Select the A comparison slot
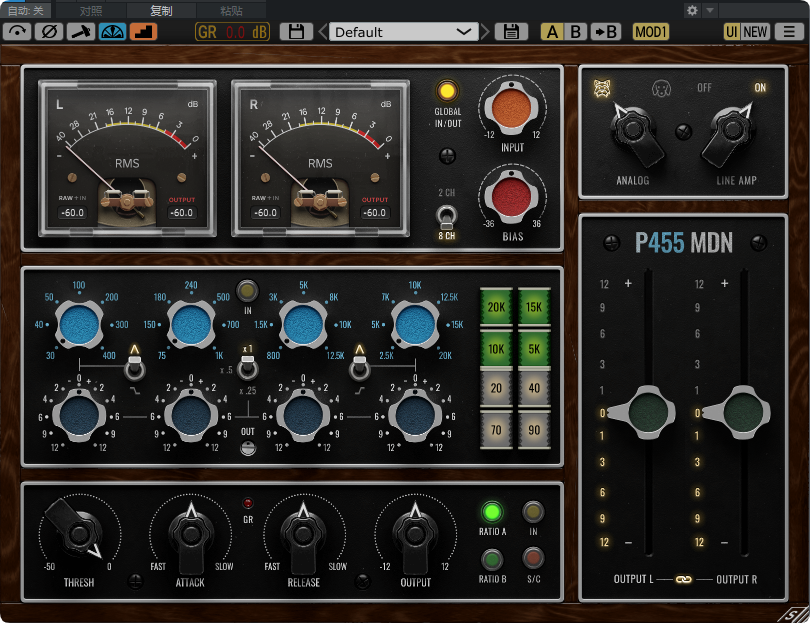The image size is (810, 623). 552,32
